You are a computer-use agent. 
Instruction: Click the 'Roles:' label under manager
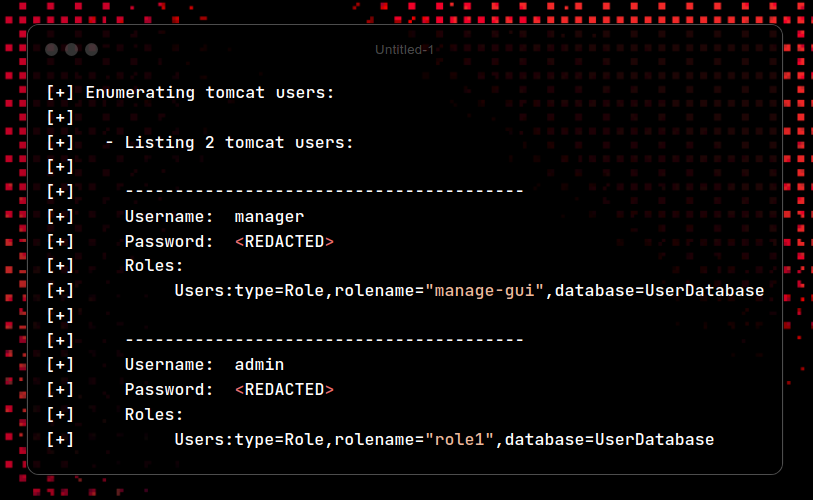tap(154, 266)
